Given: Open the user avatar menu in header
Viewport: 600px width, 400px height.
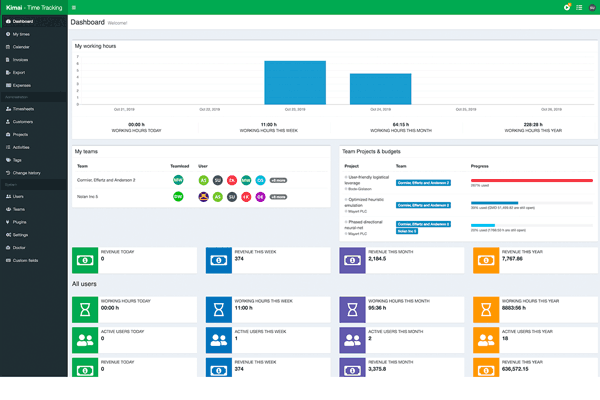Looking at the screenshot, I should (x=591, y=7).
